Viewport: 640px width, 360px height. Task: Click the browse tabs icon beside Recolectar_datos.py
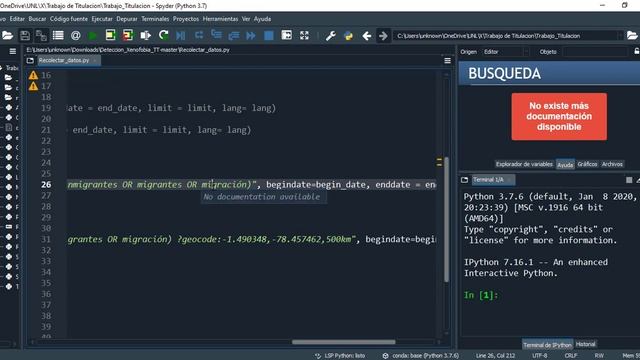(30, 60)
